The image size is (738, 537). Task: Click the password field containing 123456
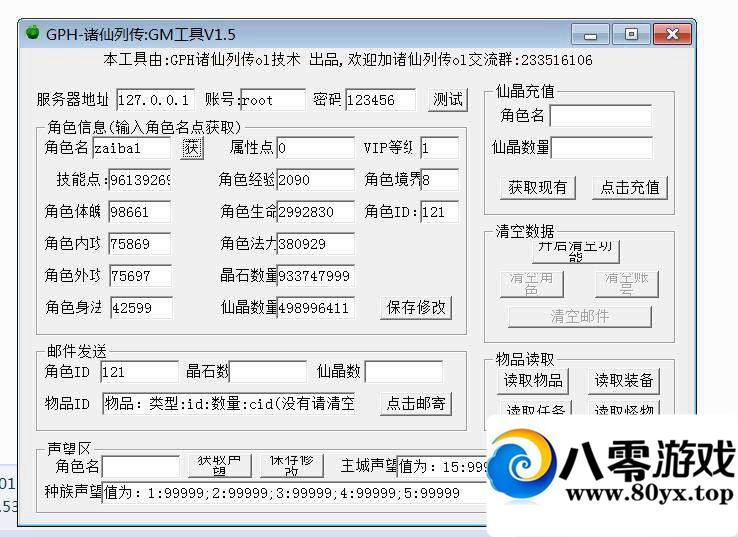[380, 100]
